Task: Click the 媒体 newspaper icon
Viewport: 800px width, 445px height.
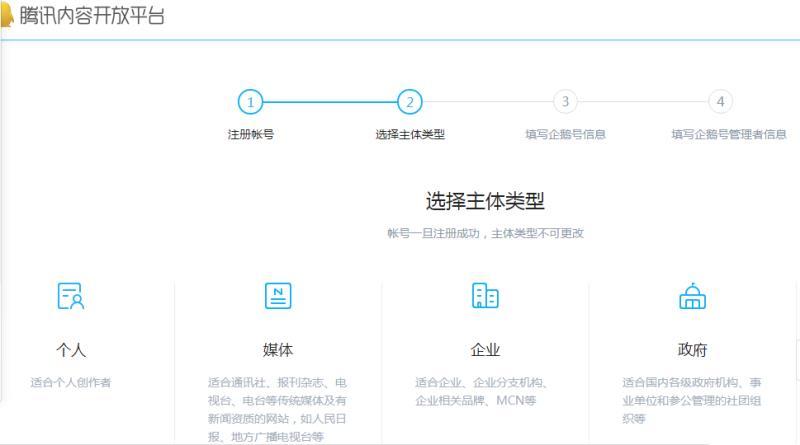Action: point(278,296)
